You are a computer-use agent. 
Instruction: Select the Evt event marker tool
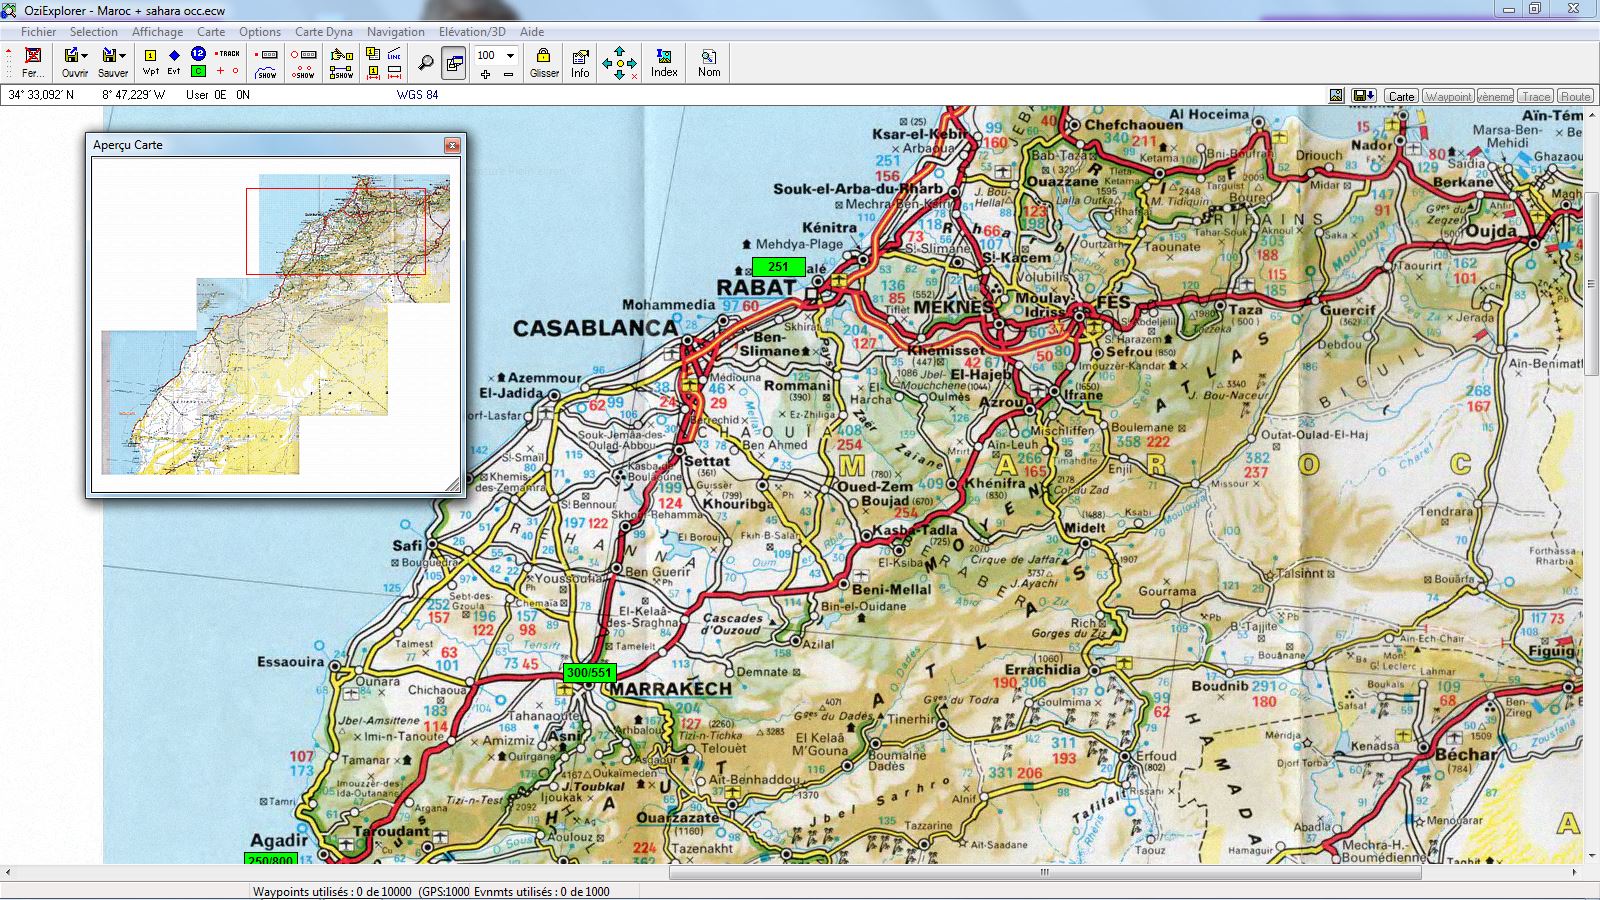(x=174, y=62)
